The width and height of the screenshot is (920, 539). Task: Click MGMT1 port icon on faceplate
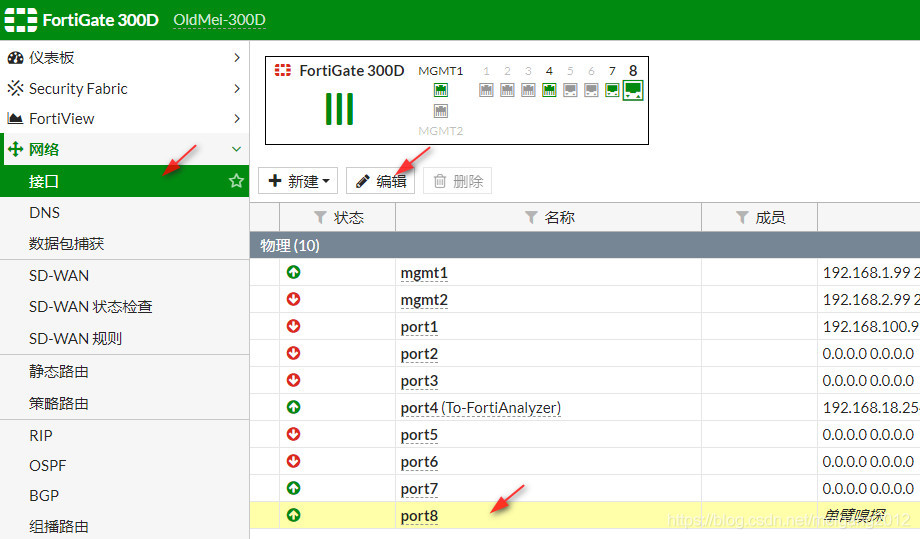tap(441, 90)
